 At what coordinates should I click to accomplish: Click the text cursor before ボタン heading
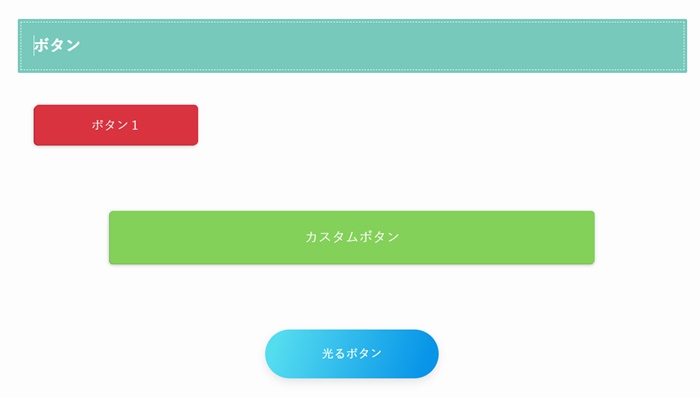[x=33, y=46]
